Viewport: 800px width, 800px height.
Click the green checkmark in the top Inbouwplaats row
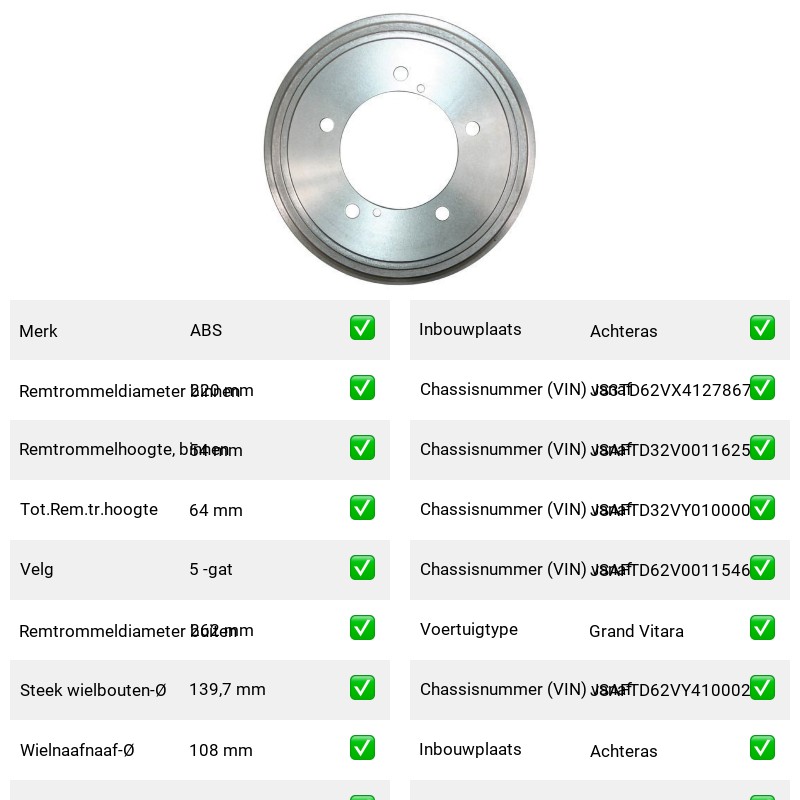click(762, 328)
